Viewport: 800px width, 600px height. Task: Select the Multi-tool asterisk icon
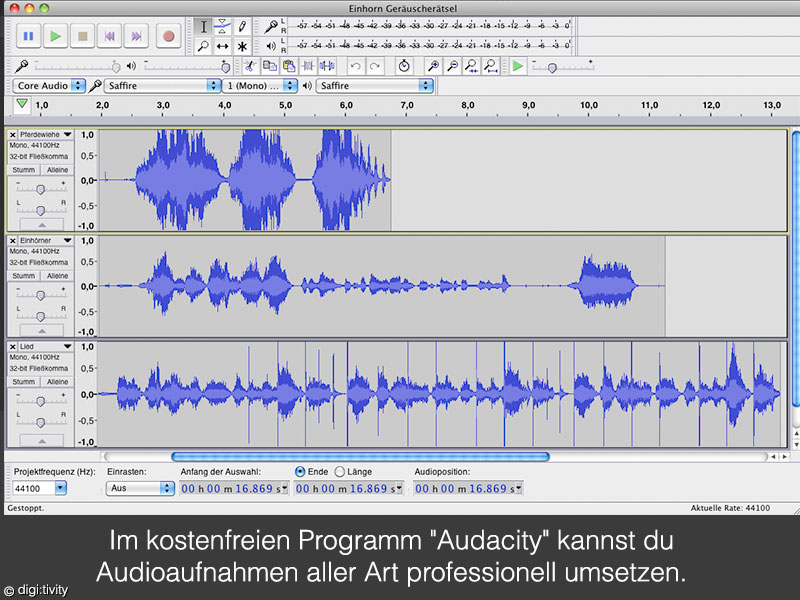[241, 46]
